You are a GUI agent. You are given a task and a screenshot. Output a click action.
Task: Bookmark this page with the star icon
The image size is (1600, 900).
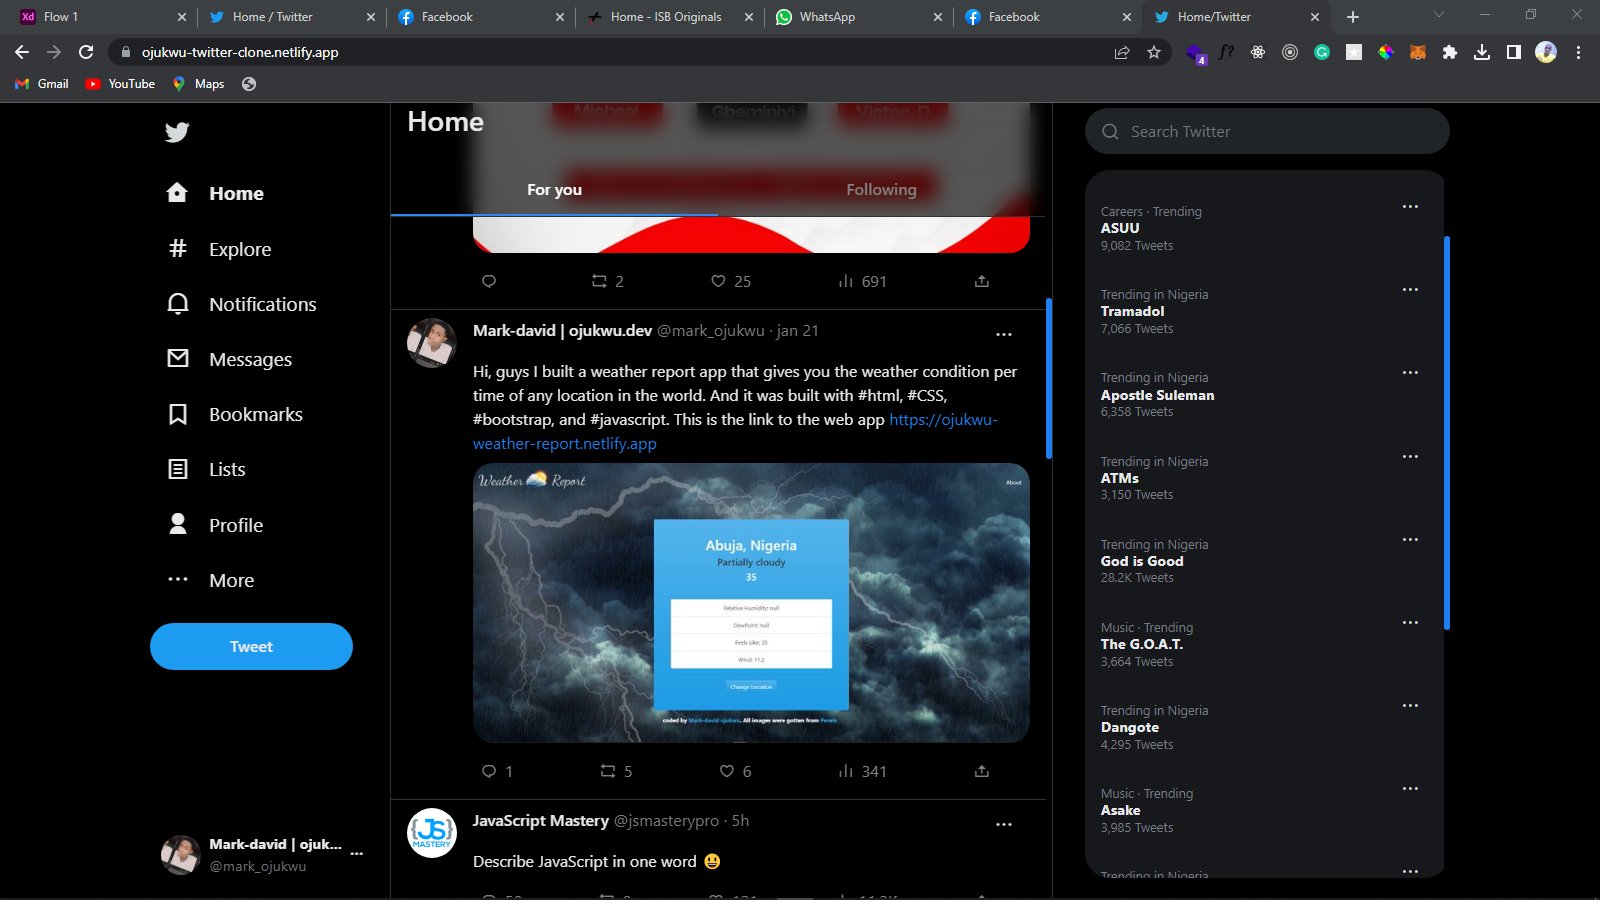[x=1154, y=52]
